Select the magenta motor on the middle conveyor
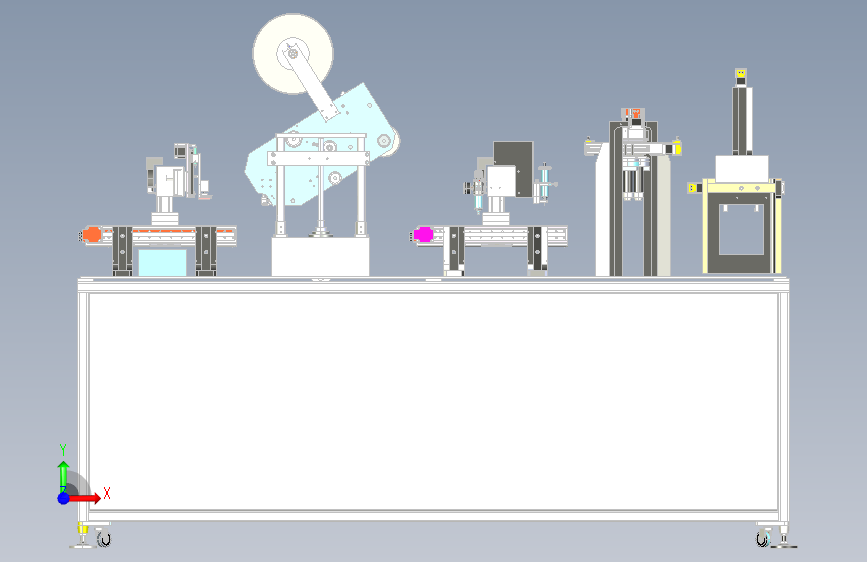This screenshot has height=562, width=867. tap(423, 235)
